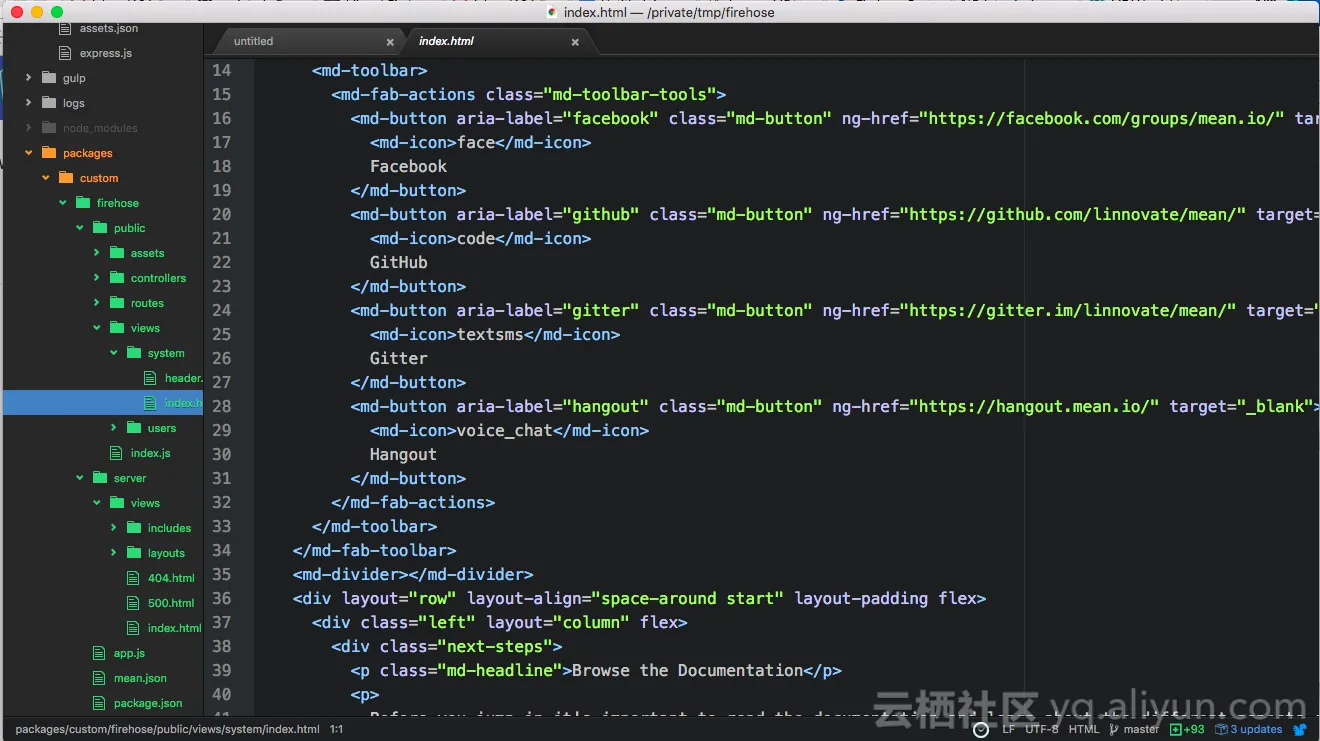Screen dimensions: 1320x741
Task: Expand the gulp folder chevron
Action: click(29, 78)
